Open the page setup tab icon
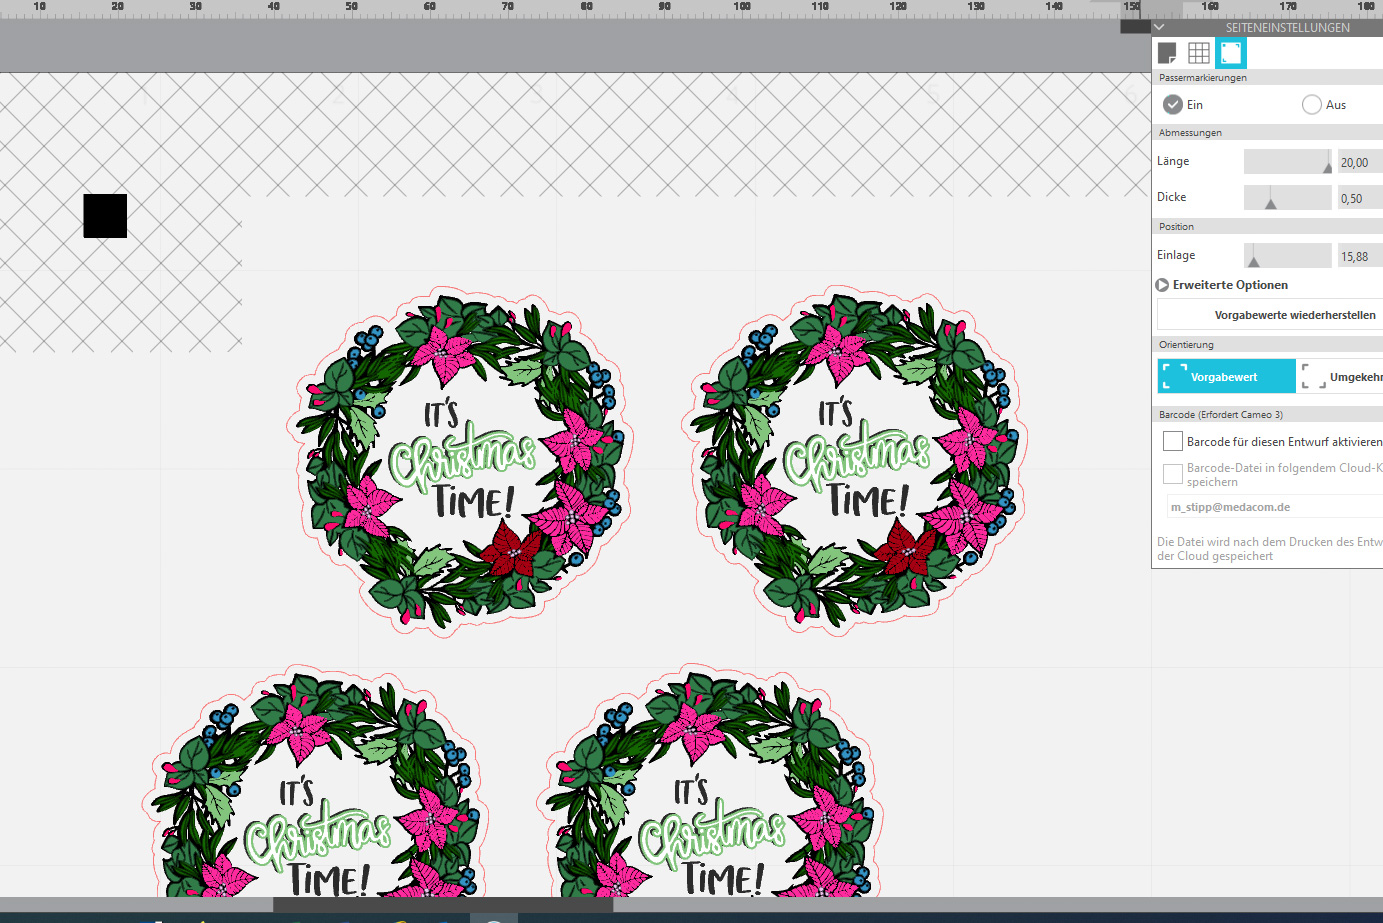 1167,53
